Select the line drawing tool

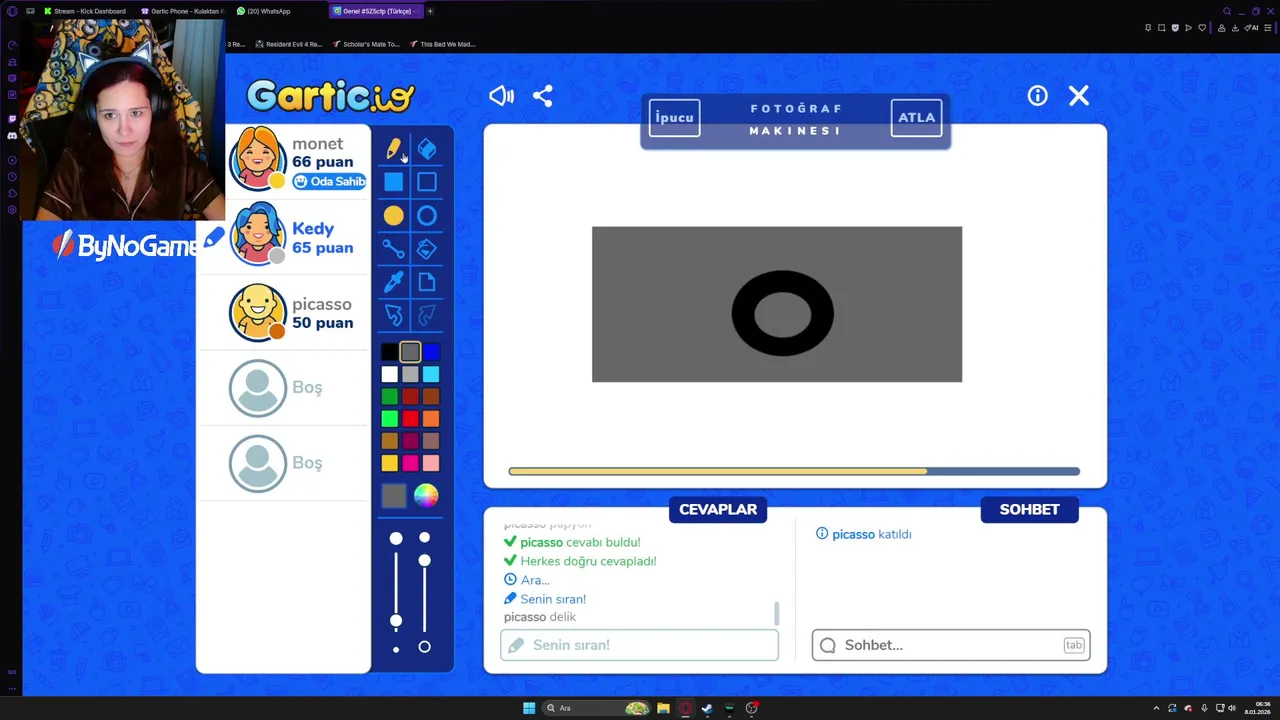pyautogui.click(x=394, y=249)
